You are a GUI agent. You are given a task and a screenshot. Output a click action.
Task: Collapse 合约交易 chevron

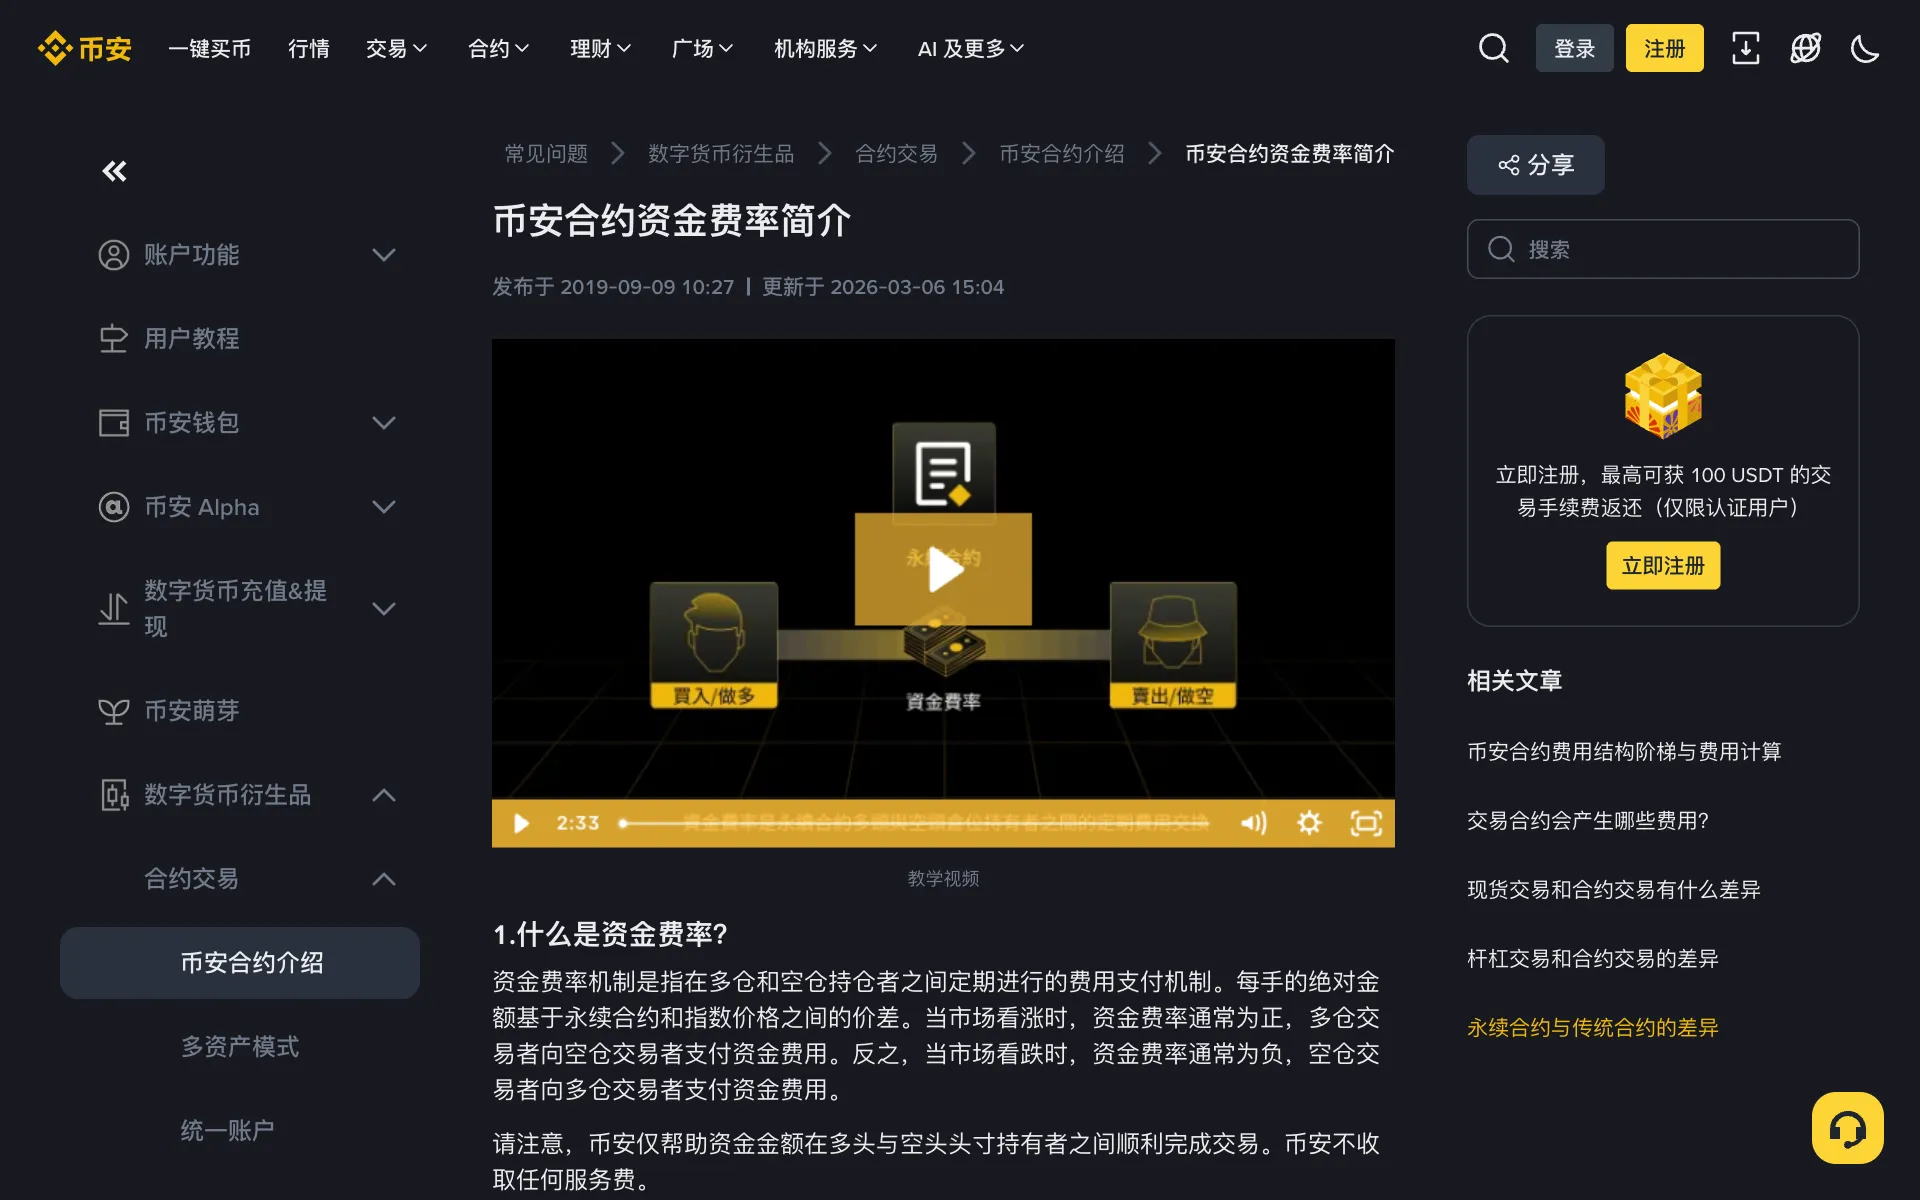tap(384, 879)
